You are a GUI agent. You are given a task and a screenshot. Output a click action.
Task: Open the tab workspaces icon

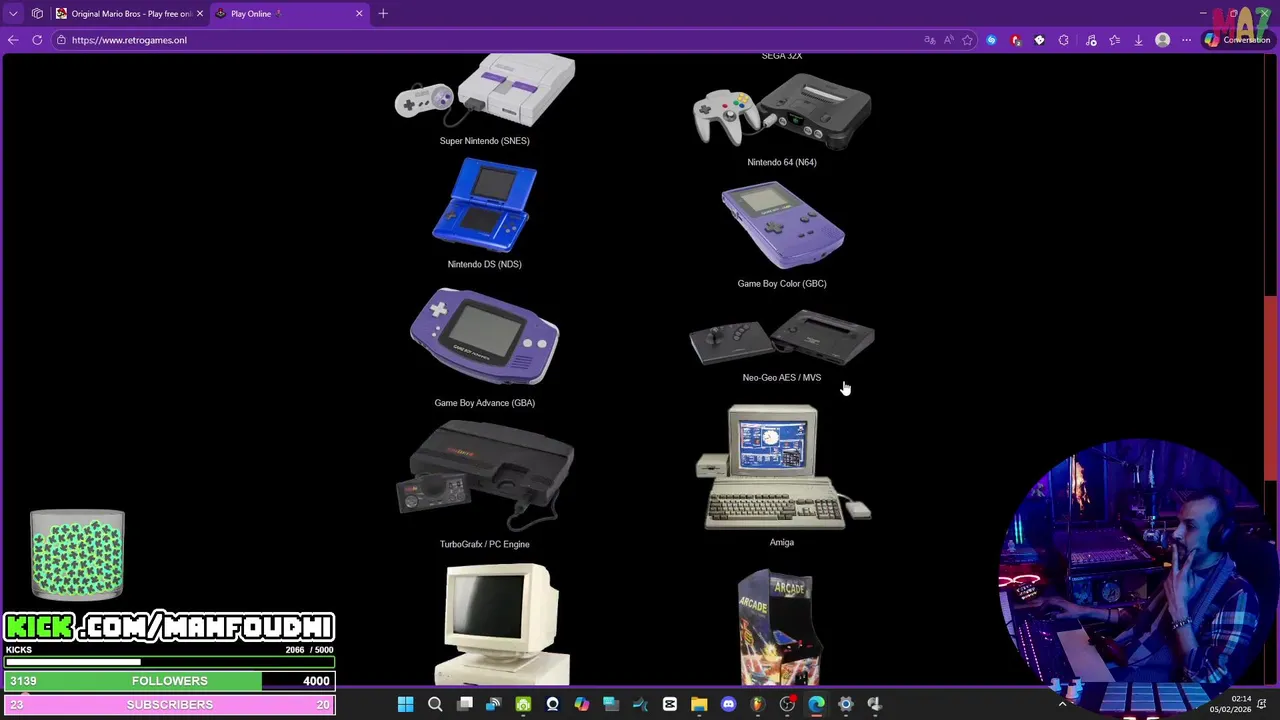click(37, 14)
